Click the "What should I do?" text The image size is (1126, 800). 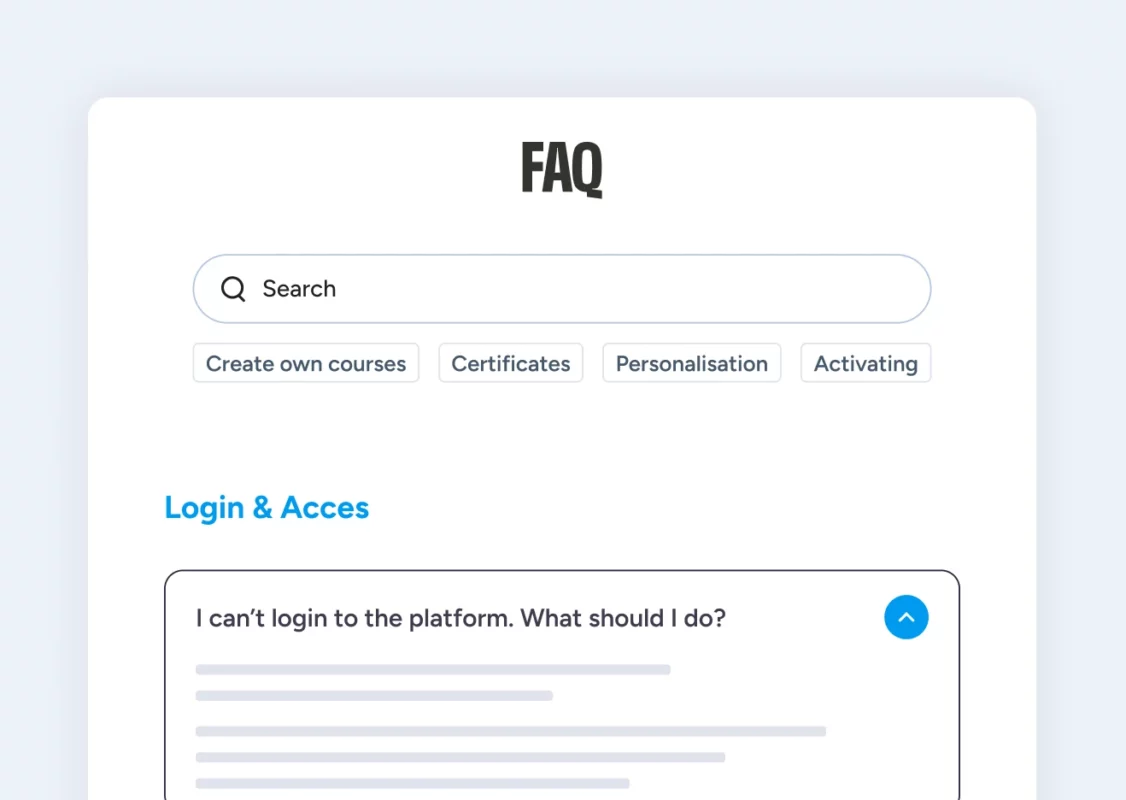point(623,618)
